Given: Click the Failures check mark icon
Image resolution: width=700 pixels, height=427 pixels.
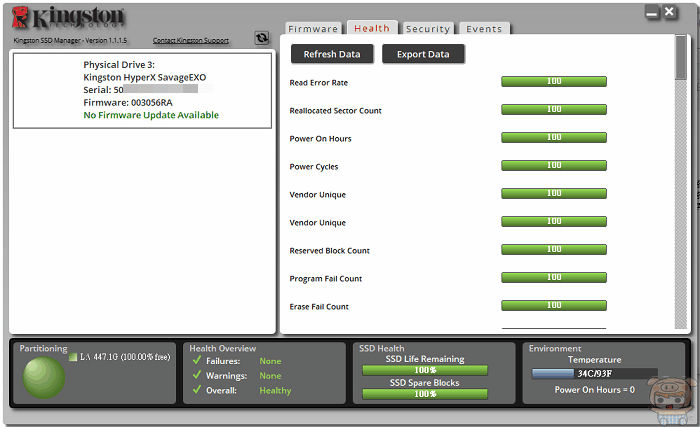Looking at the screenshot, I should point(196,360).
